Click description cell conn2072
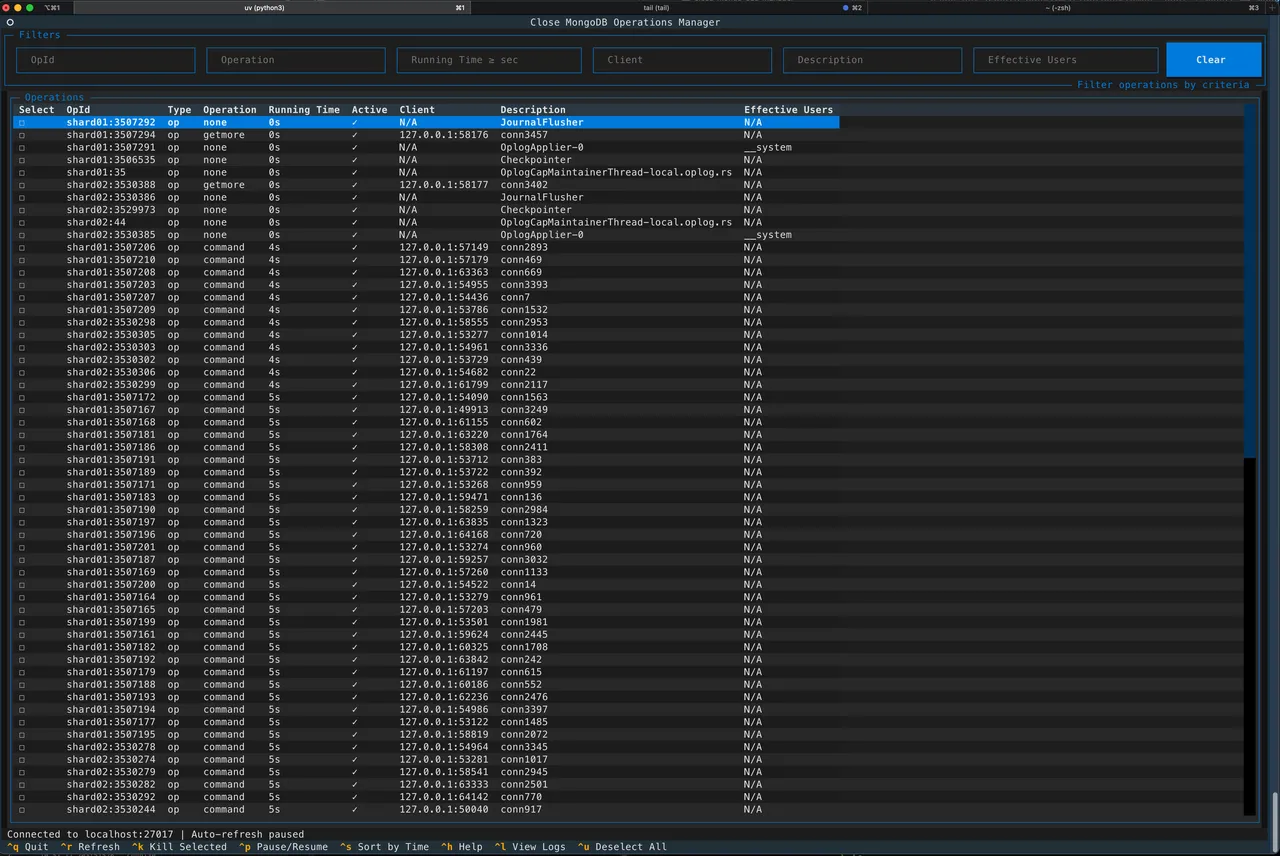1280x856 pixels. [x=525, y=735]
